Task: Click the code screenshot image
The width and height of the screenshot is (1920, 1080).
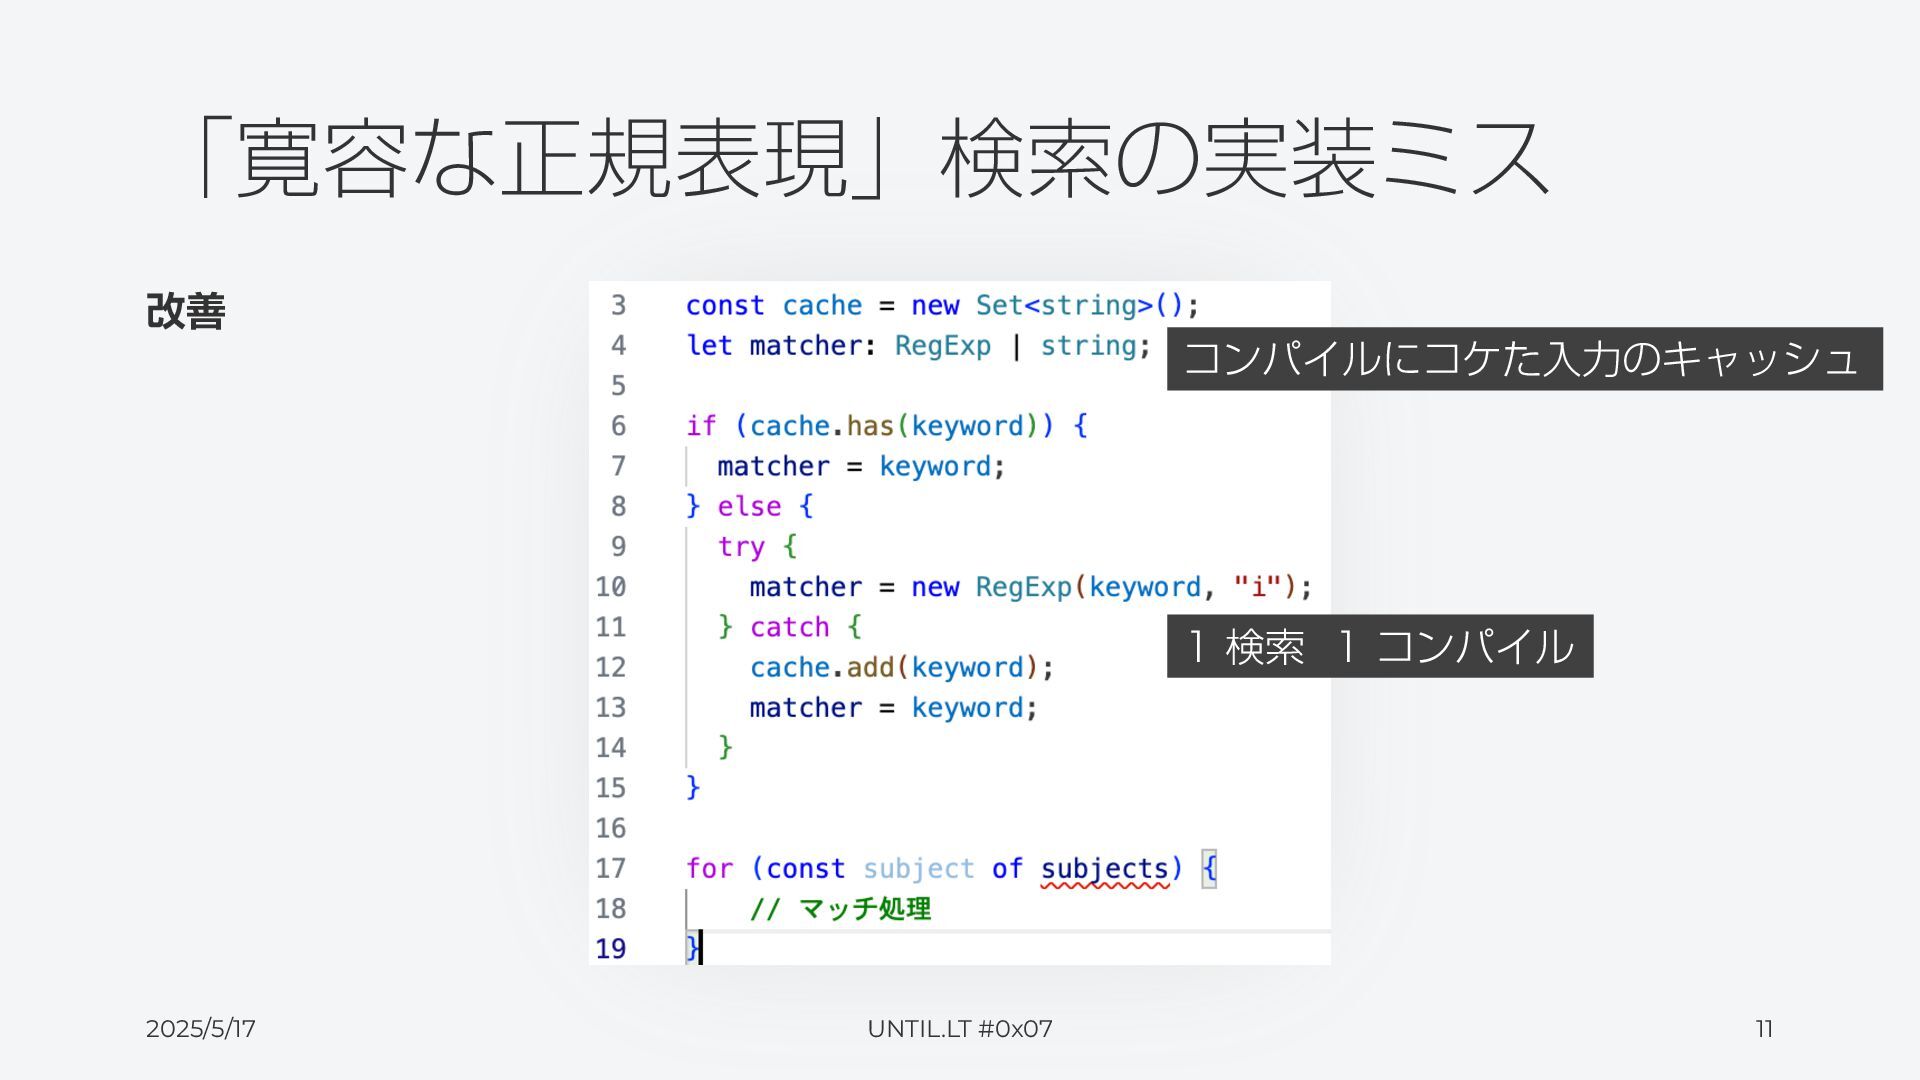Action: pyautogui.click(x=960, y=623)
